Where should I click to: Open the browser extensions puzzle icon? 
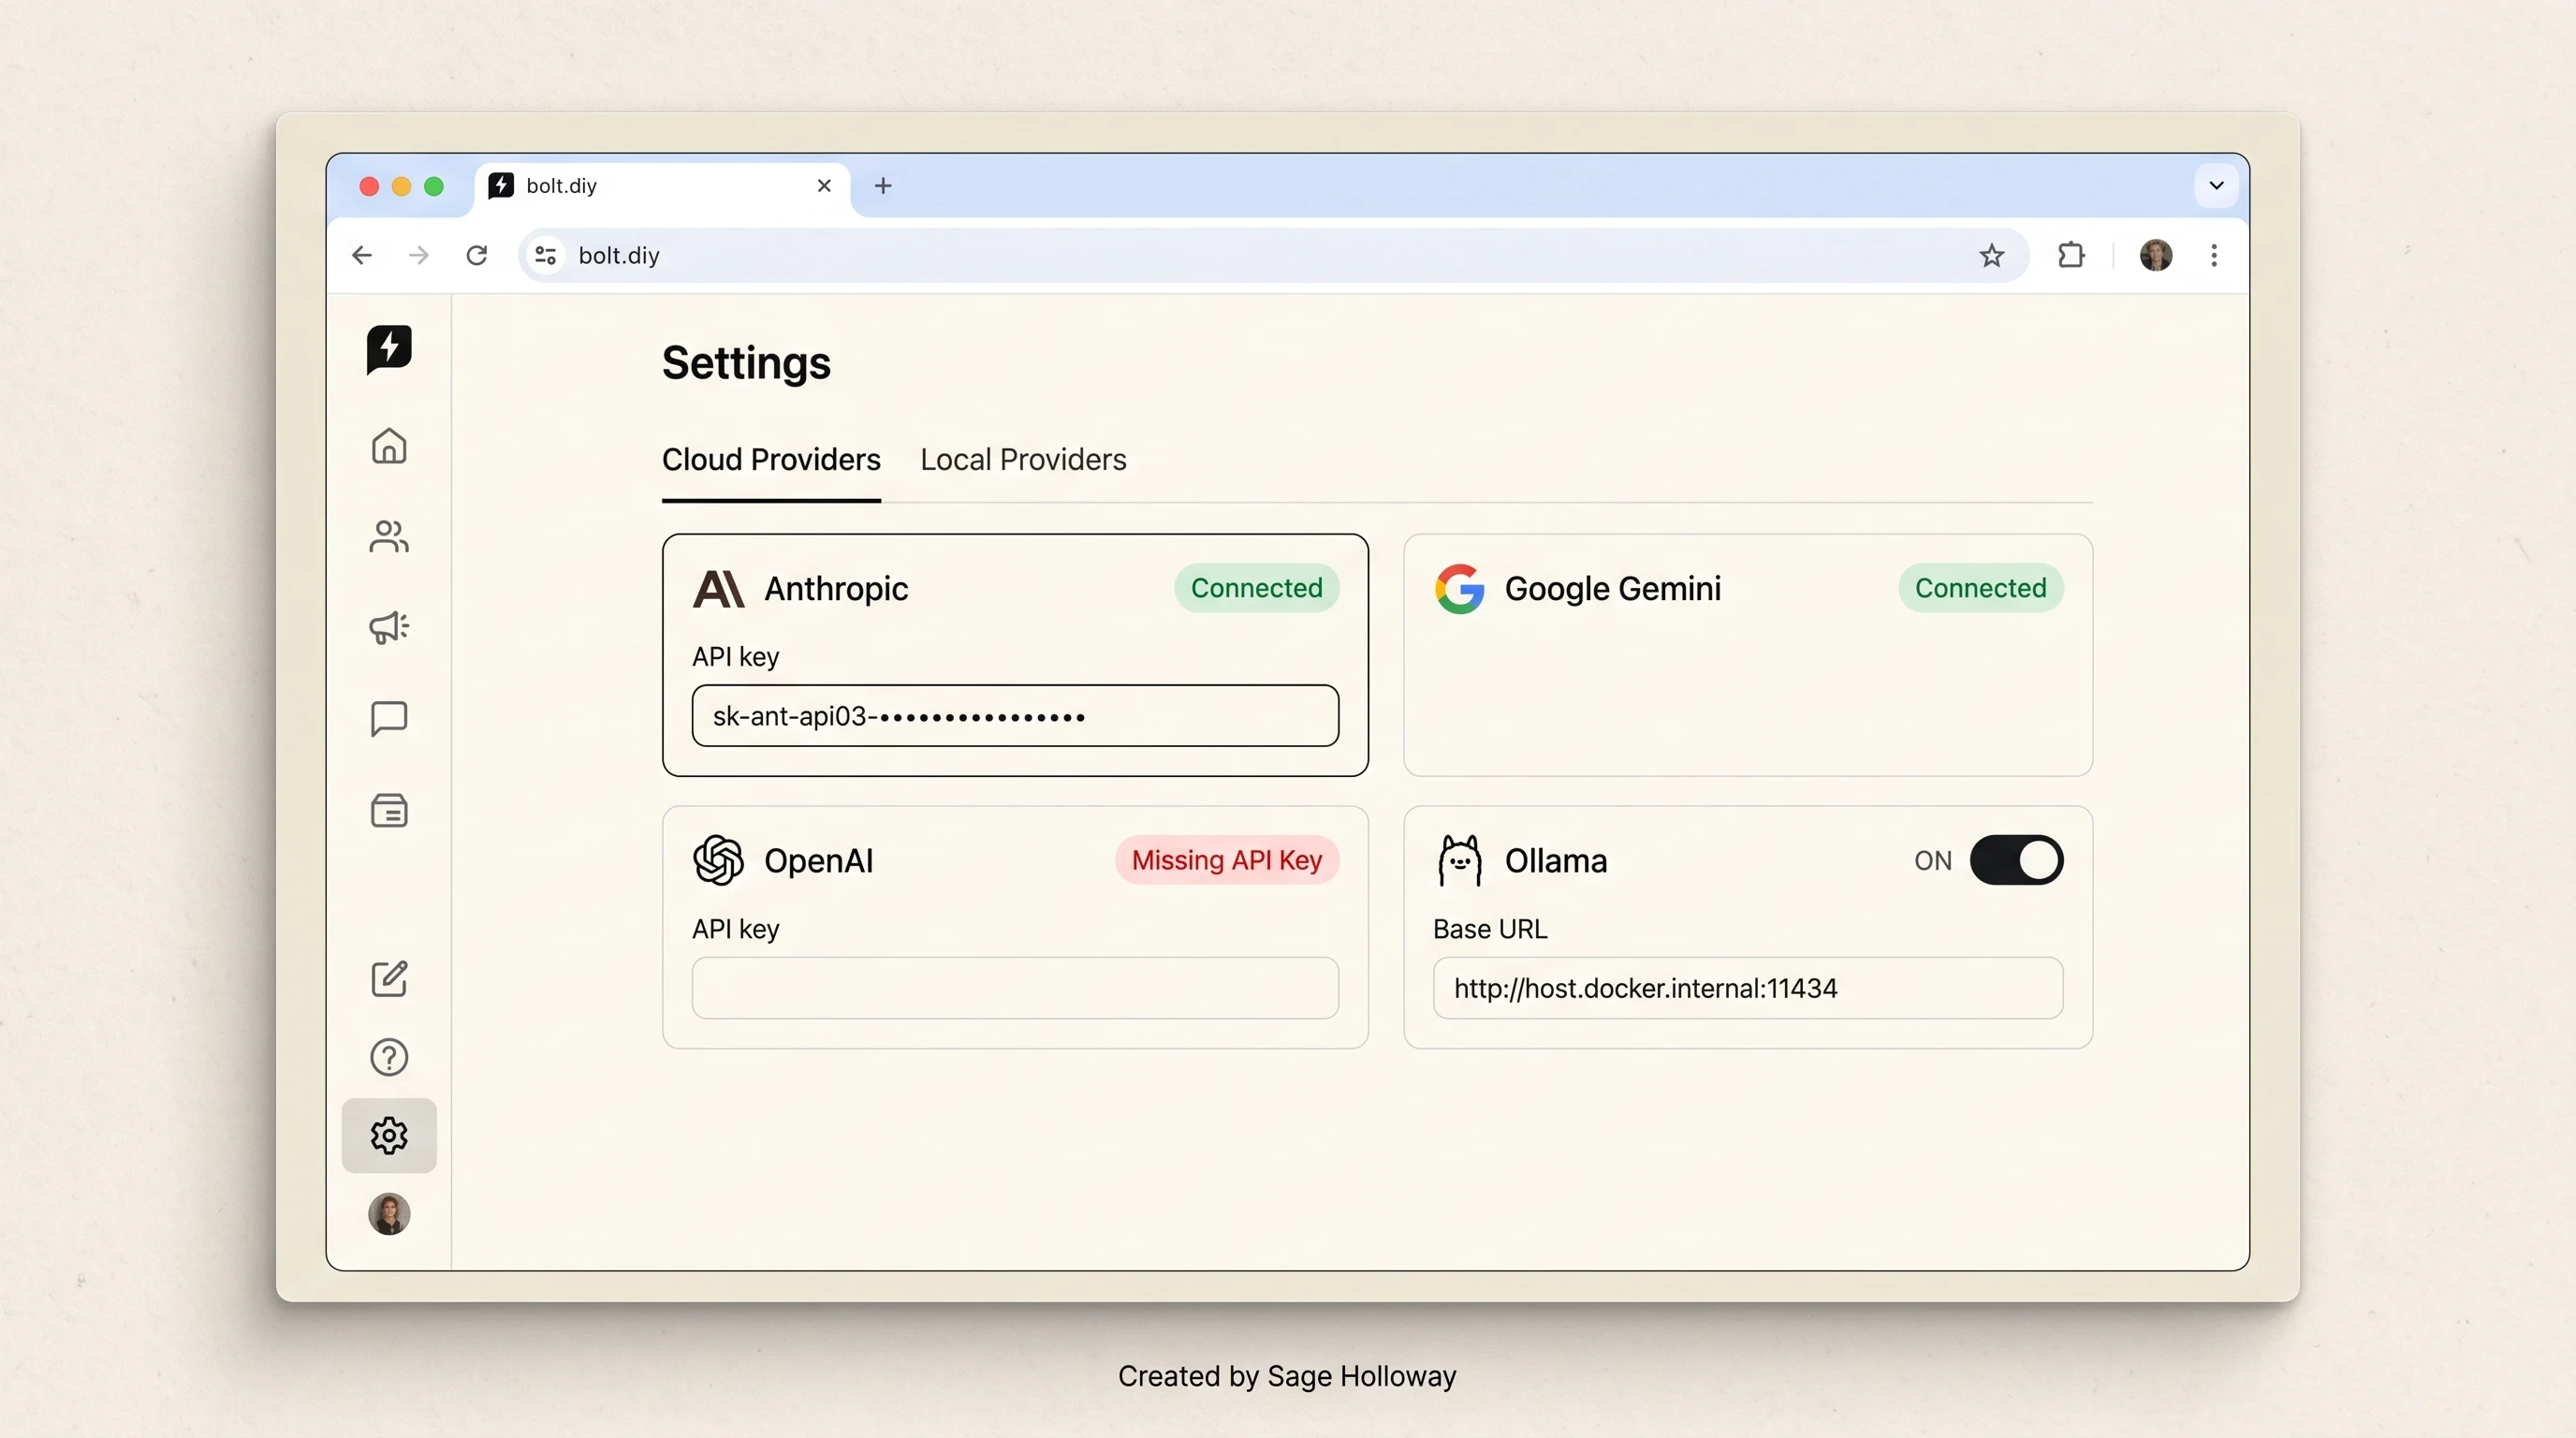(2071, 256)
